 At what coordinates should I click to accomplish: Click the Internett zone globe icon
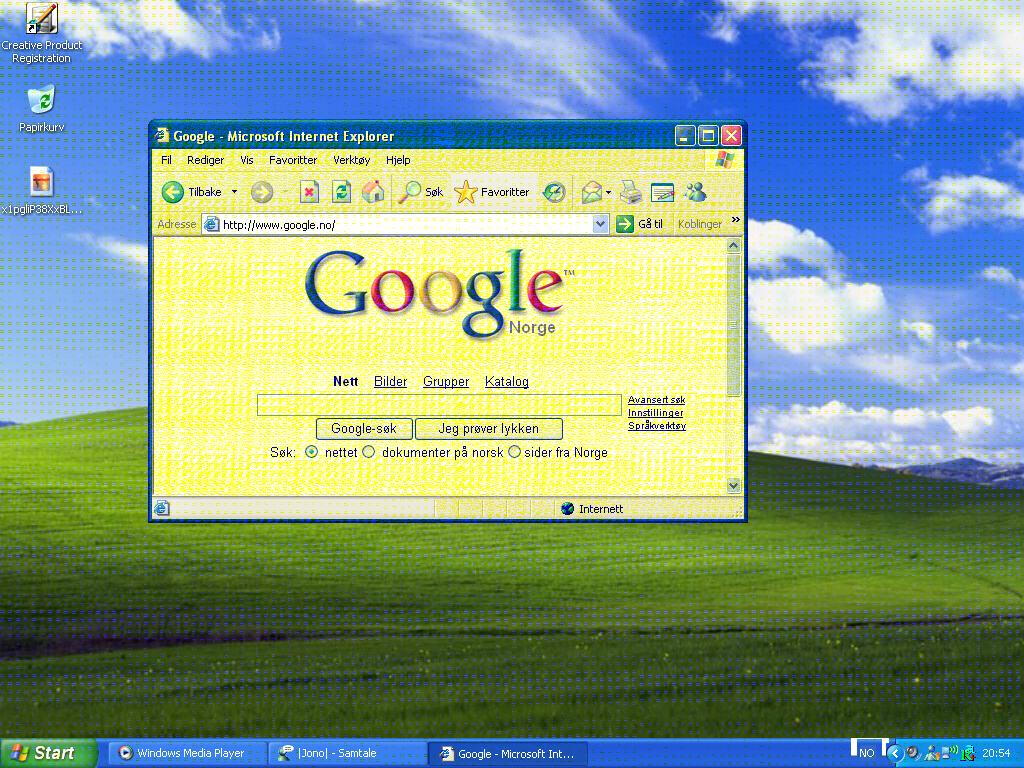pos(568,509)
